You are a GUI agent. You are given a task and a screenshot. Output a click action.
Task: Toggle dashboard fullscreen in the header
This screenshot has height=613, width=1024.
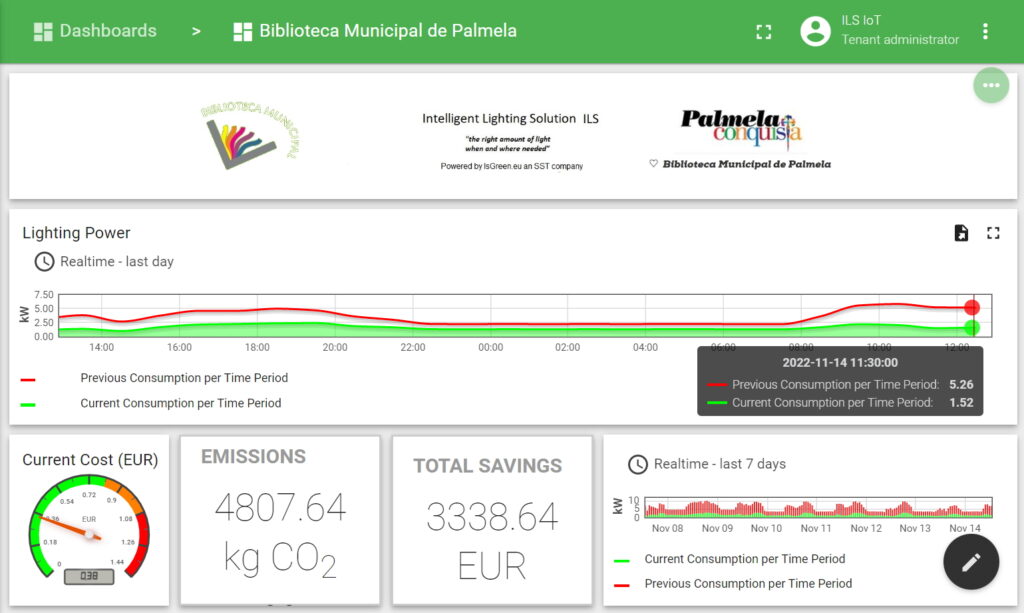pos(764,31)
